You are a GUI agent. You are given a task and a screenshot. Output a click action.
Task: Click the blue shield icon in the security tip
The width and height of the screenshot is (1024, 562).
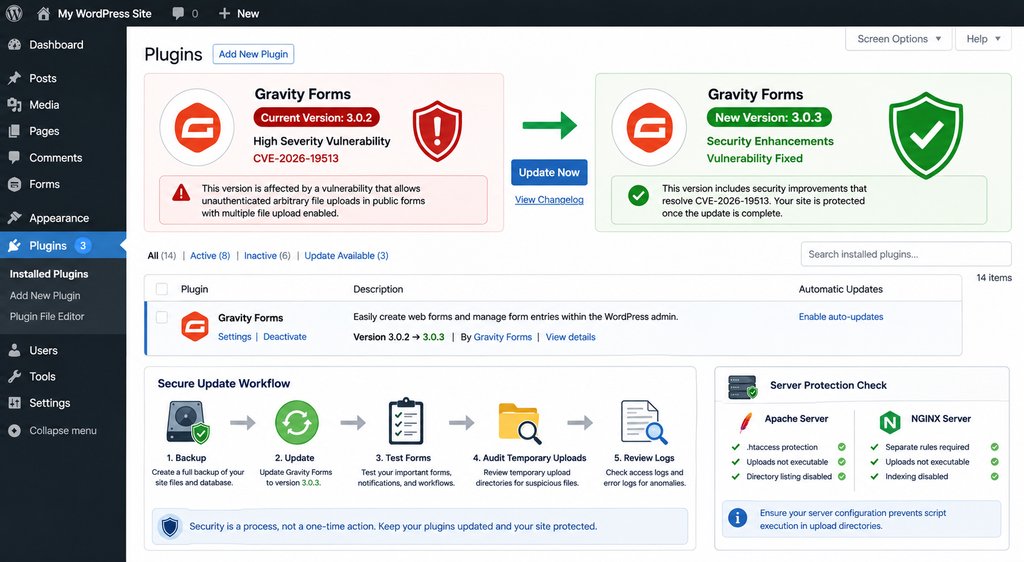pos(170,526)
